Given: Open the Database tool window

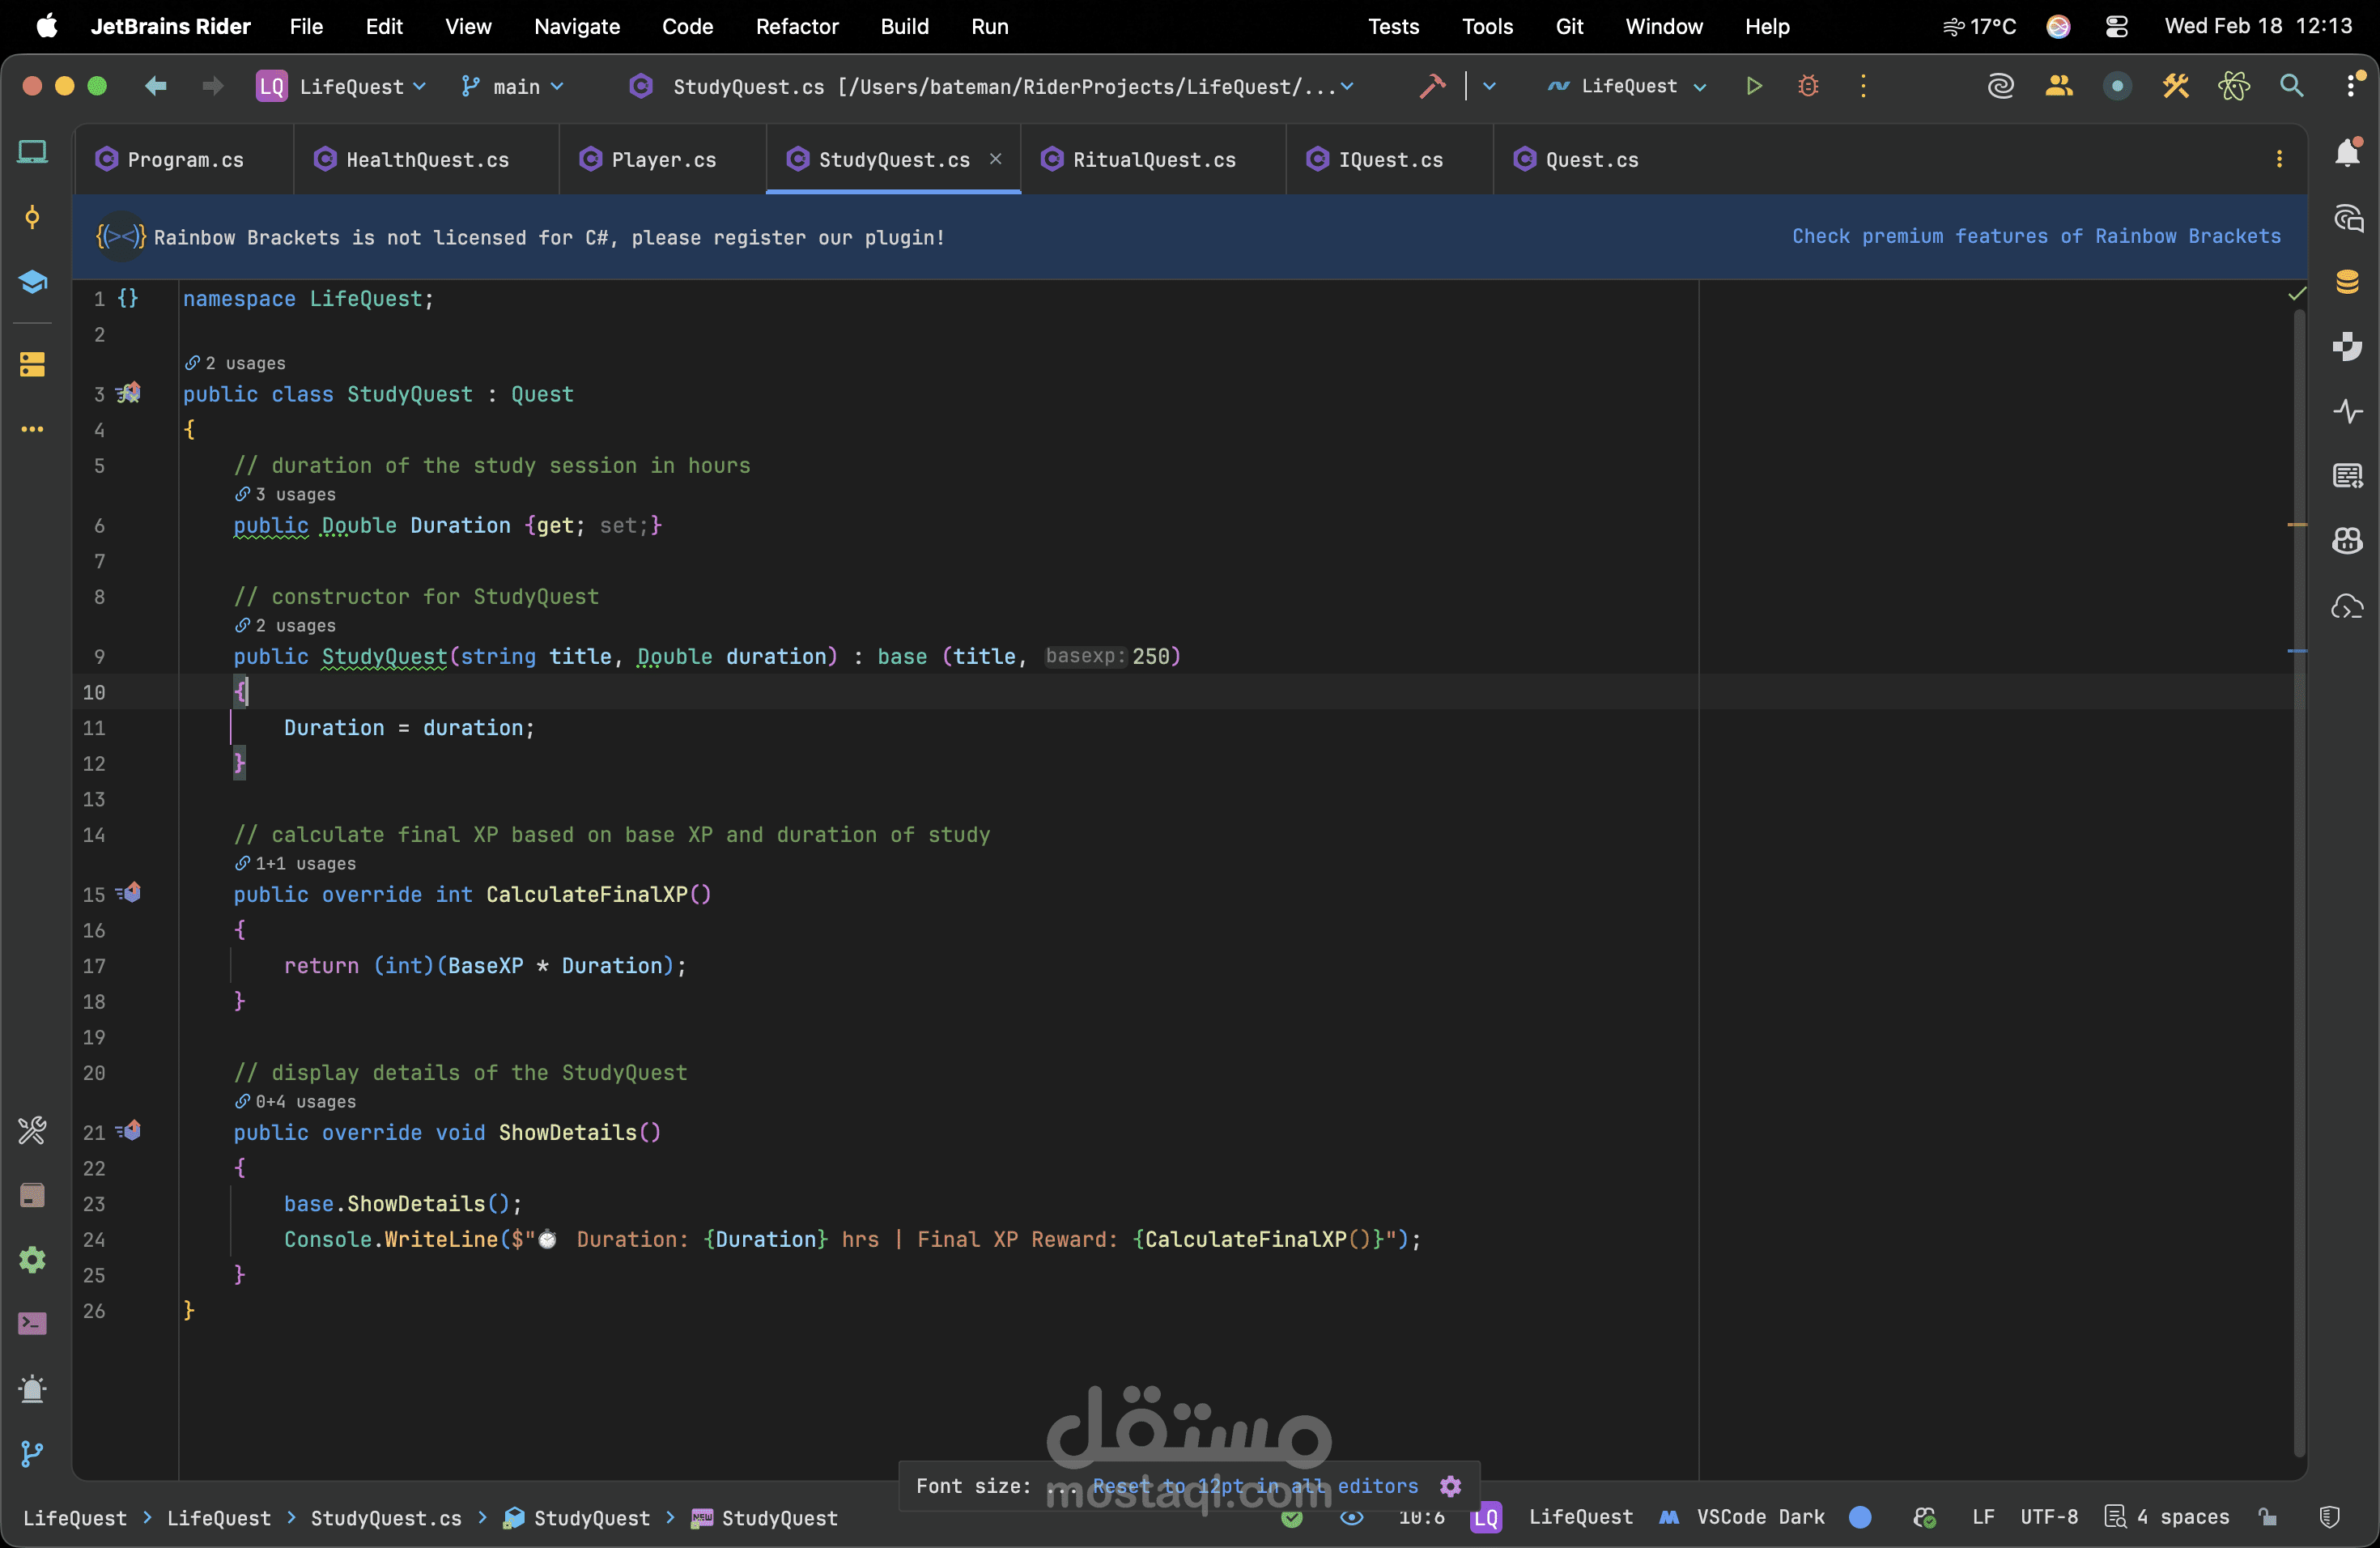Looking at the screenshot, I should [x=2347, y=282].
